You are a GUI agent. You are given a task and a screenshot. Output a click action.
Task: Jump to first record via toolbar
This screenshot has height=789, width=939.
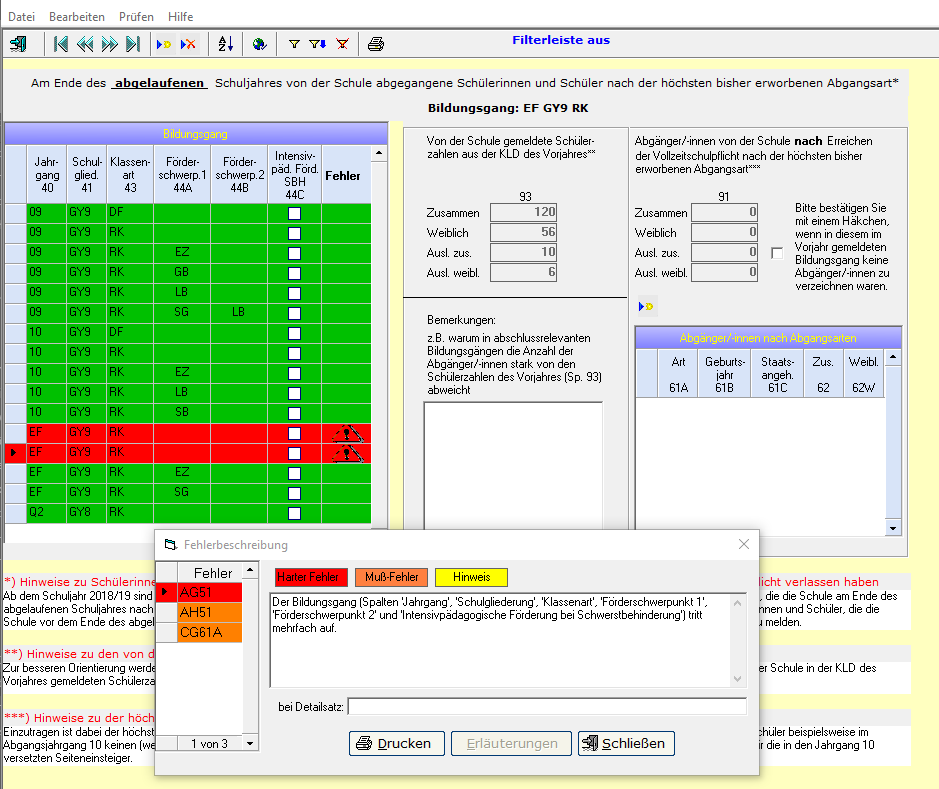click(x=61, y=44)
